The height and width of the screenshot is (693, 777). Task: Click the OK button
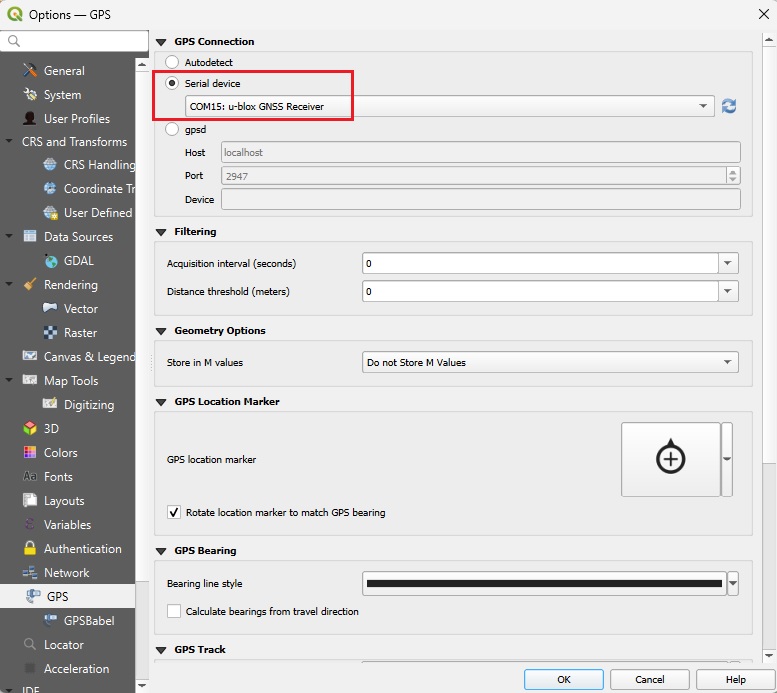click(564, 679)
